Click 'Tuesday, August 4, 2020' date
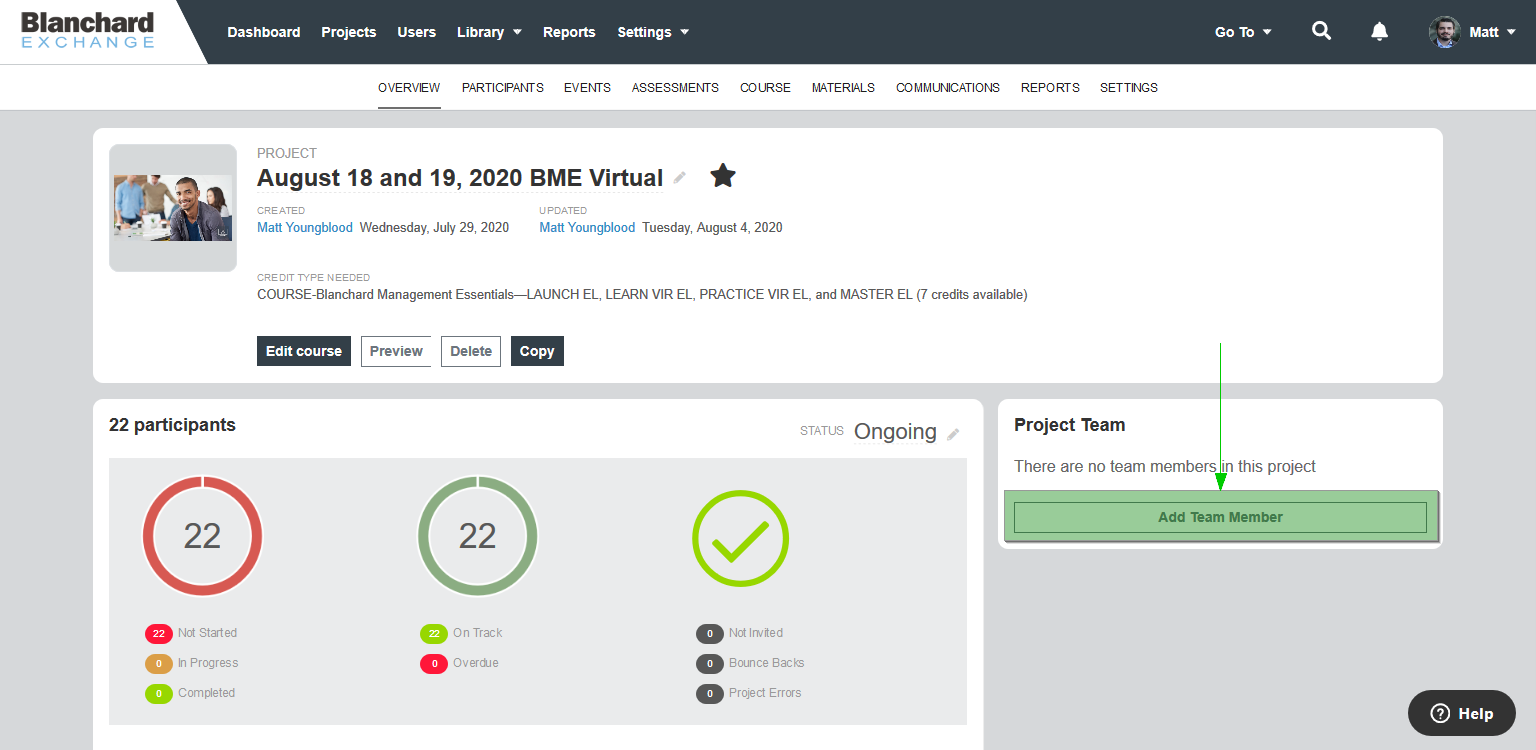 (712, 228)
